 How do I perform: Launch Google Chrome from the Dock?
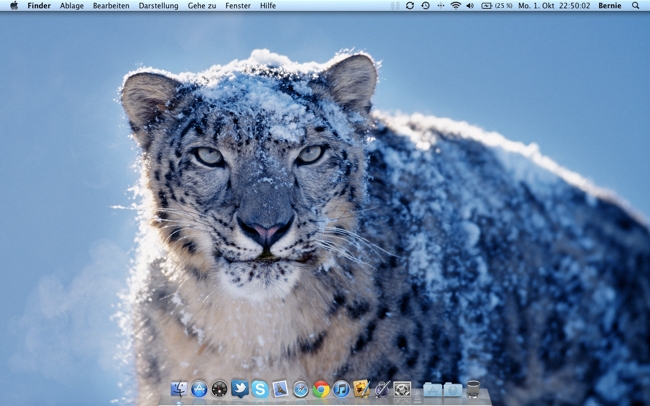coord(321,389)
